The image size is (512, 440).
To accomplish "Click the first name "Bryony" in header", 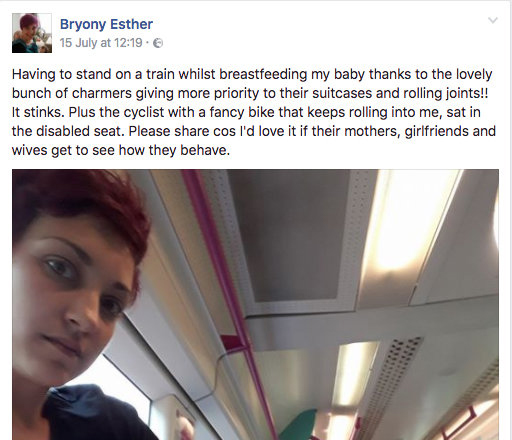I will point(83,24).
